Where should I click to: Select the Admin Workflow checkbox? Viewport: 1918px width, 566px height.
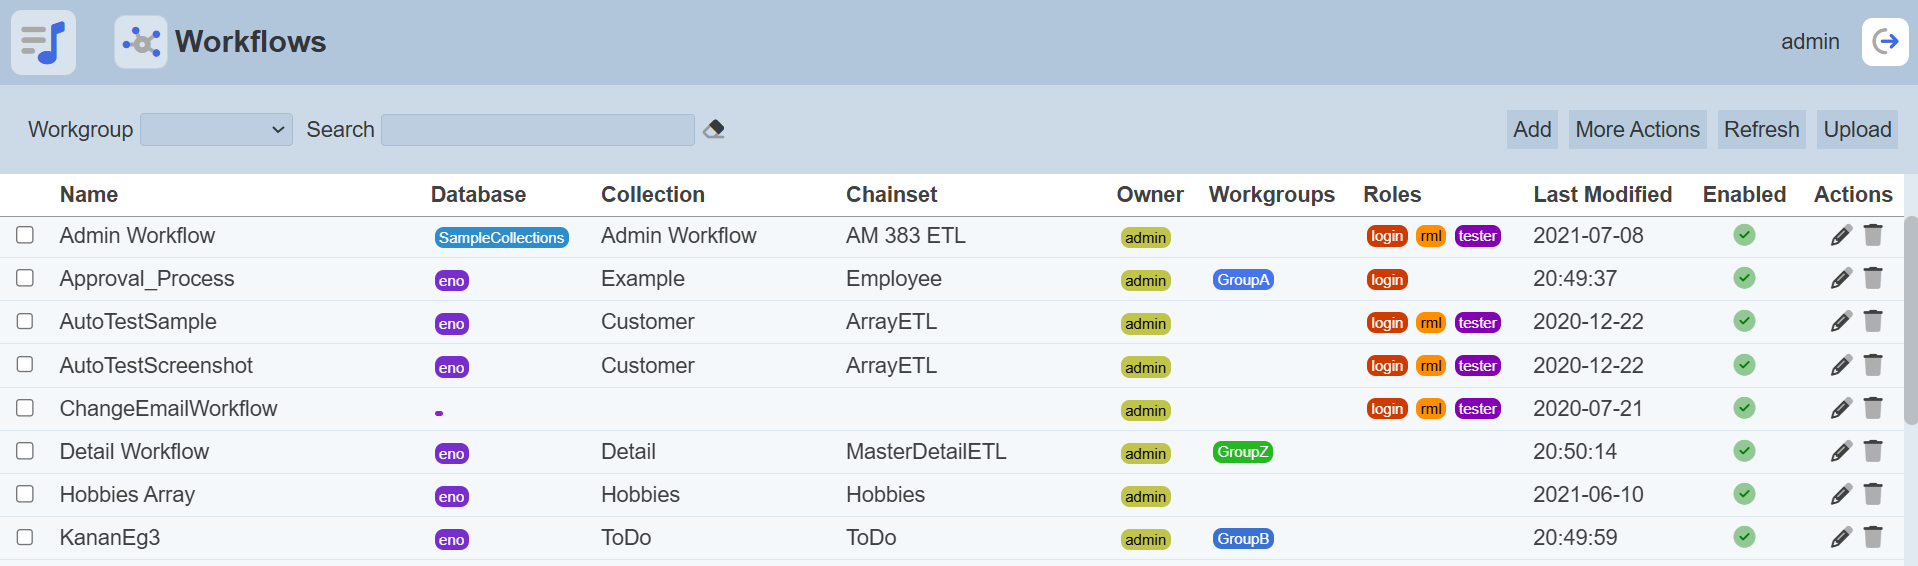25,235
